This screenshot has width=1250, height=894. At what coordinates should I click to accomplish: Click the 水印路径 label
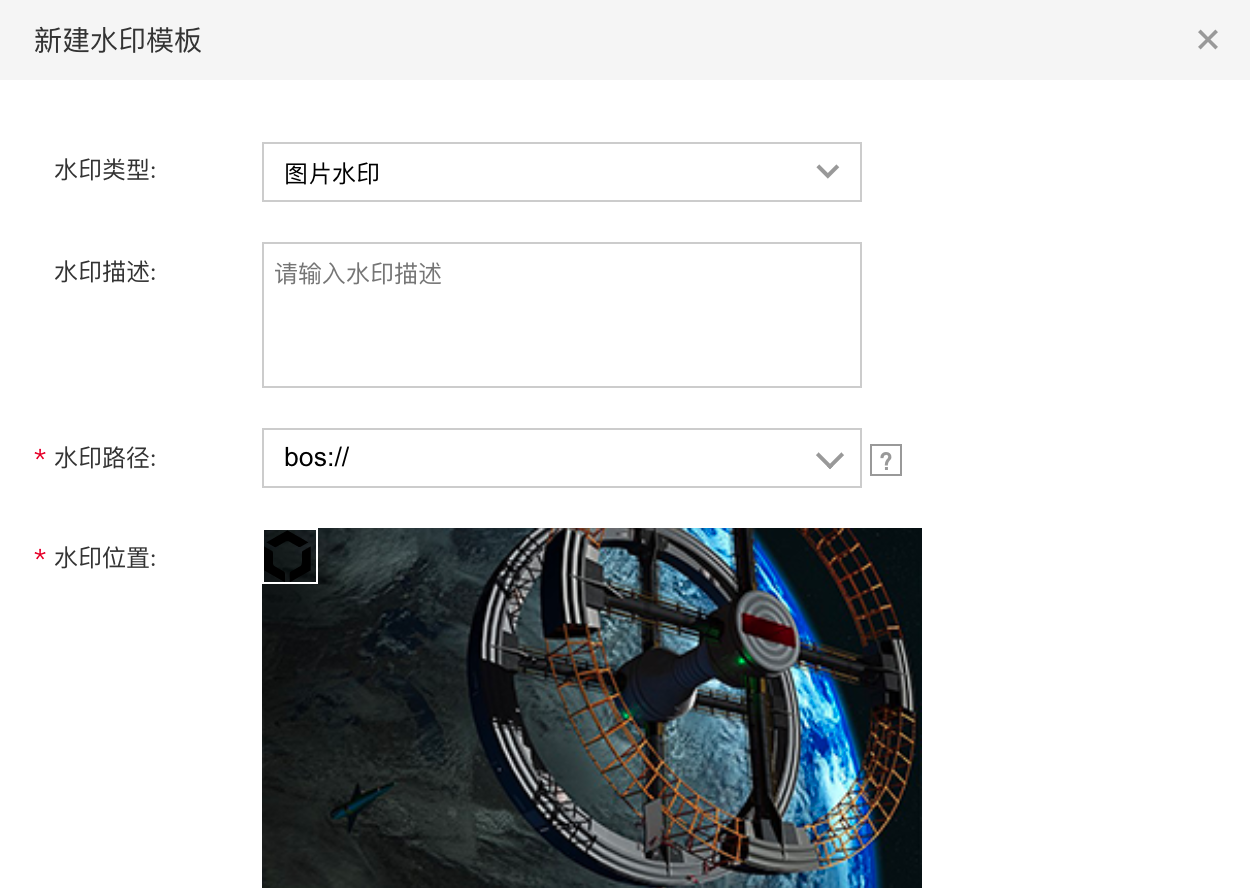click(105, 458)
